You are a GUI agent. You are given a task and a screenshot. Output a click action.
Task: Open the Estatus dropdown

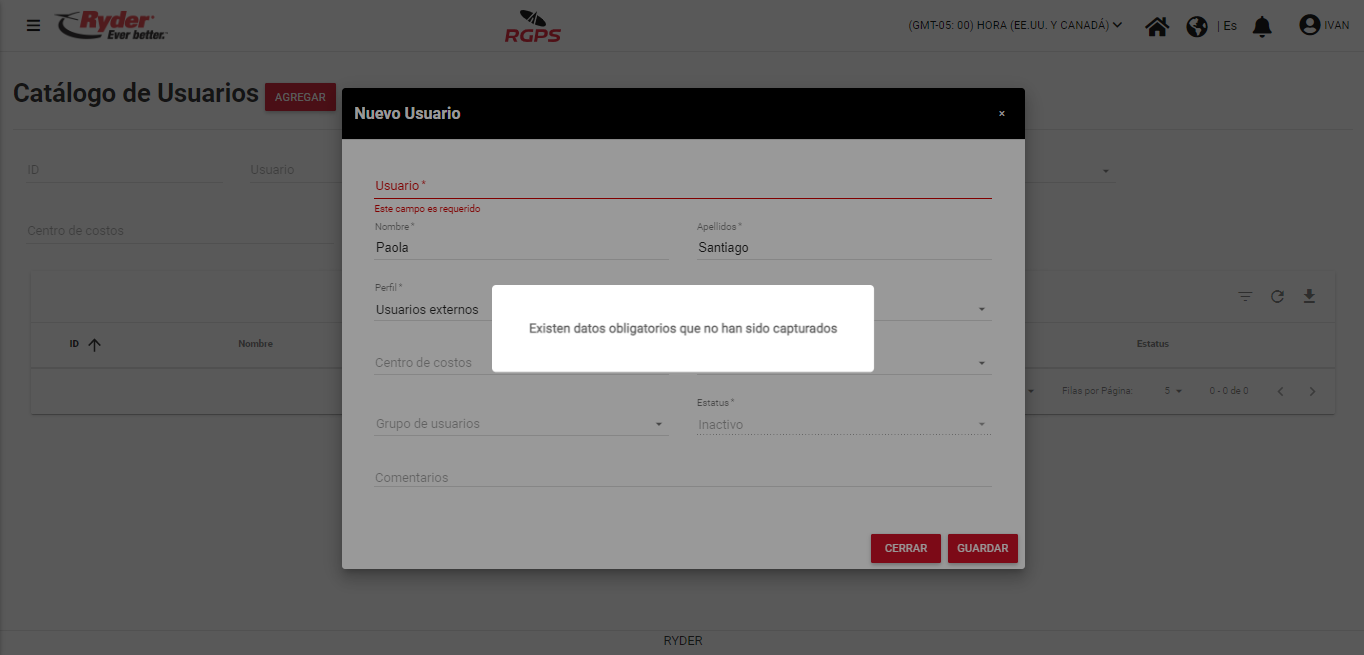click(x=843, y=424)
